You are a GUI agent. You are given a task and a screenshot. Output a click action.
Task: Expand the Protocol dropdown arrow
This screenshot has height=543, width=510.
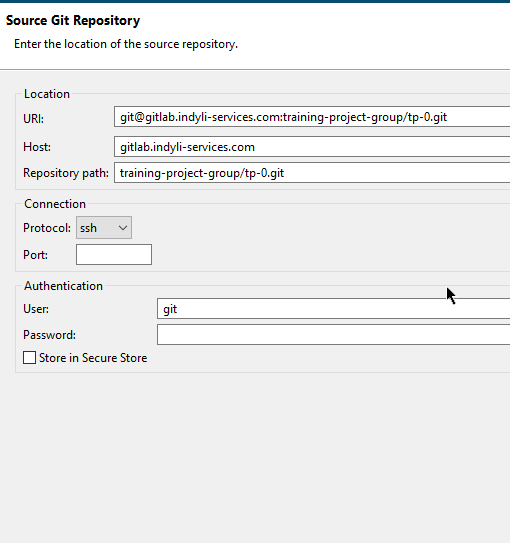point(123,228)
